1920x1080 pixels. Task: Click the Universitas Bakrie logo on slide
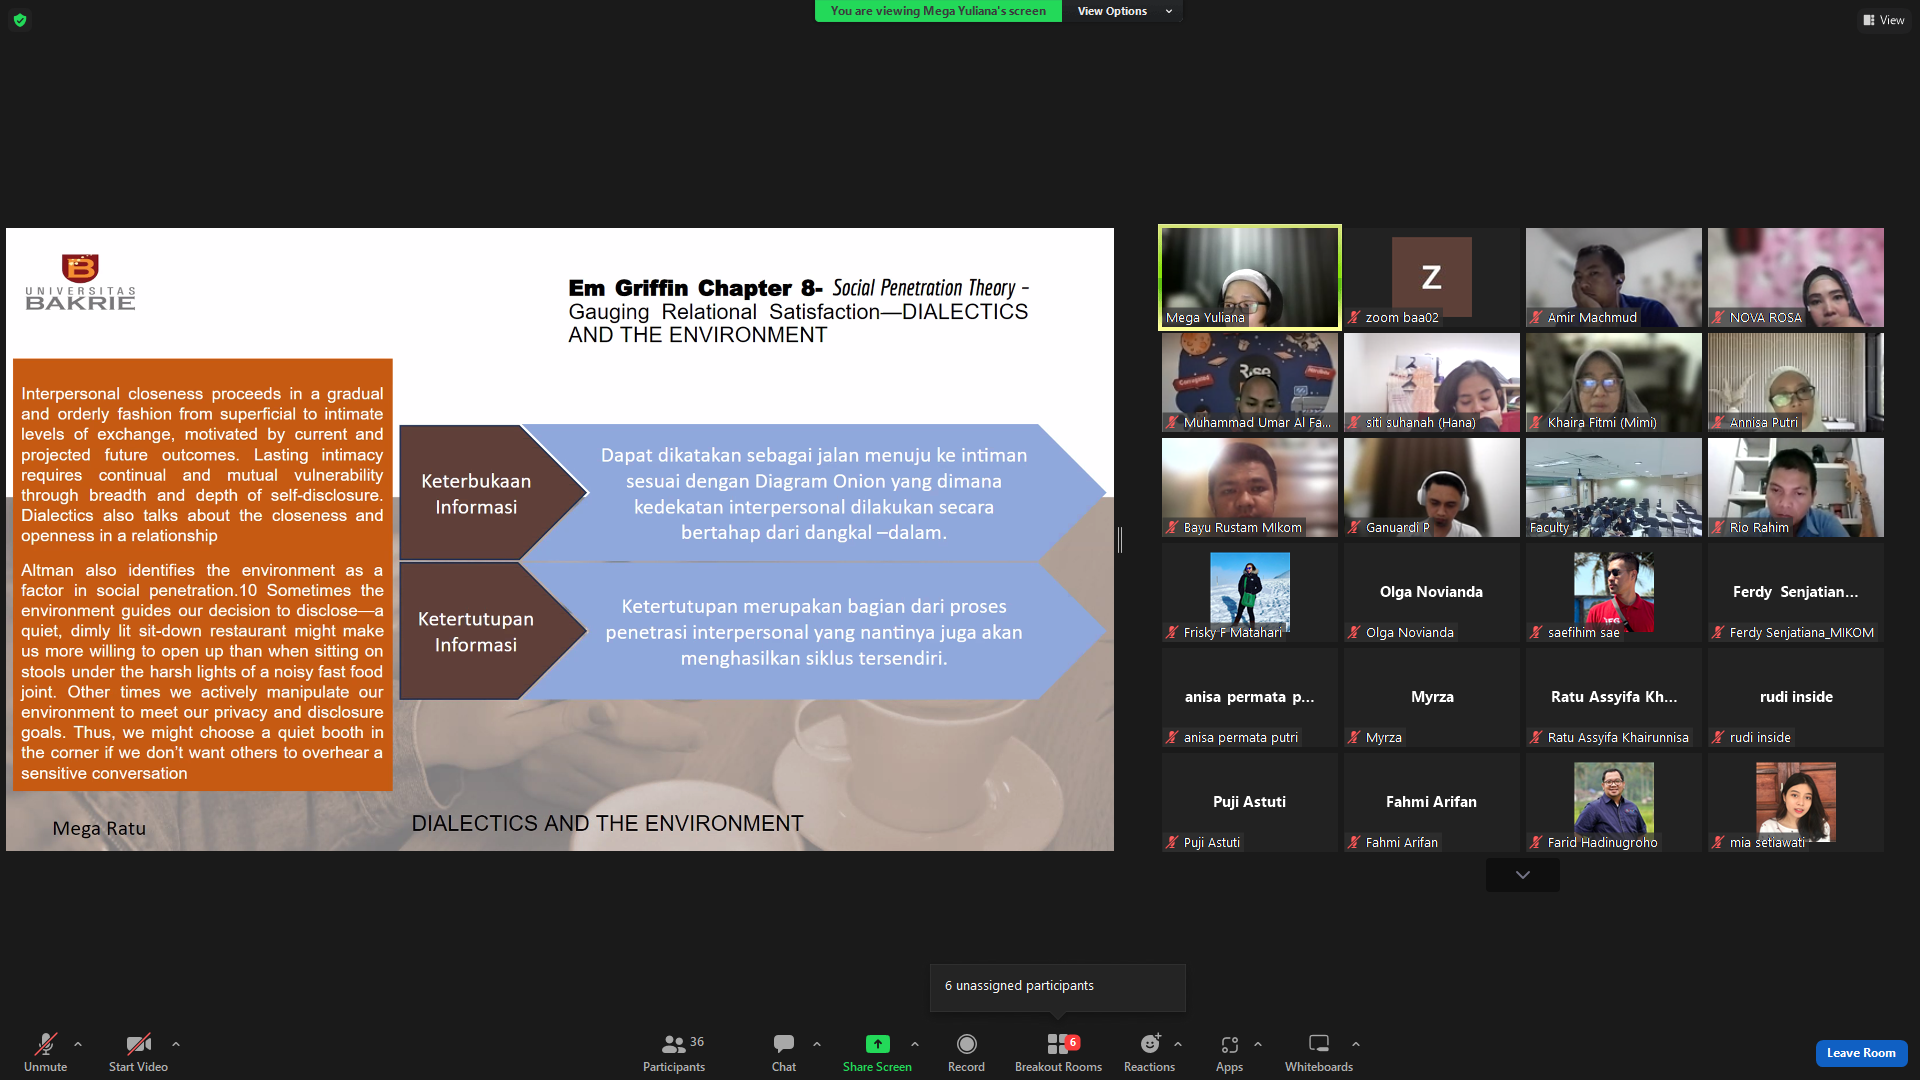(80, 282)
